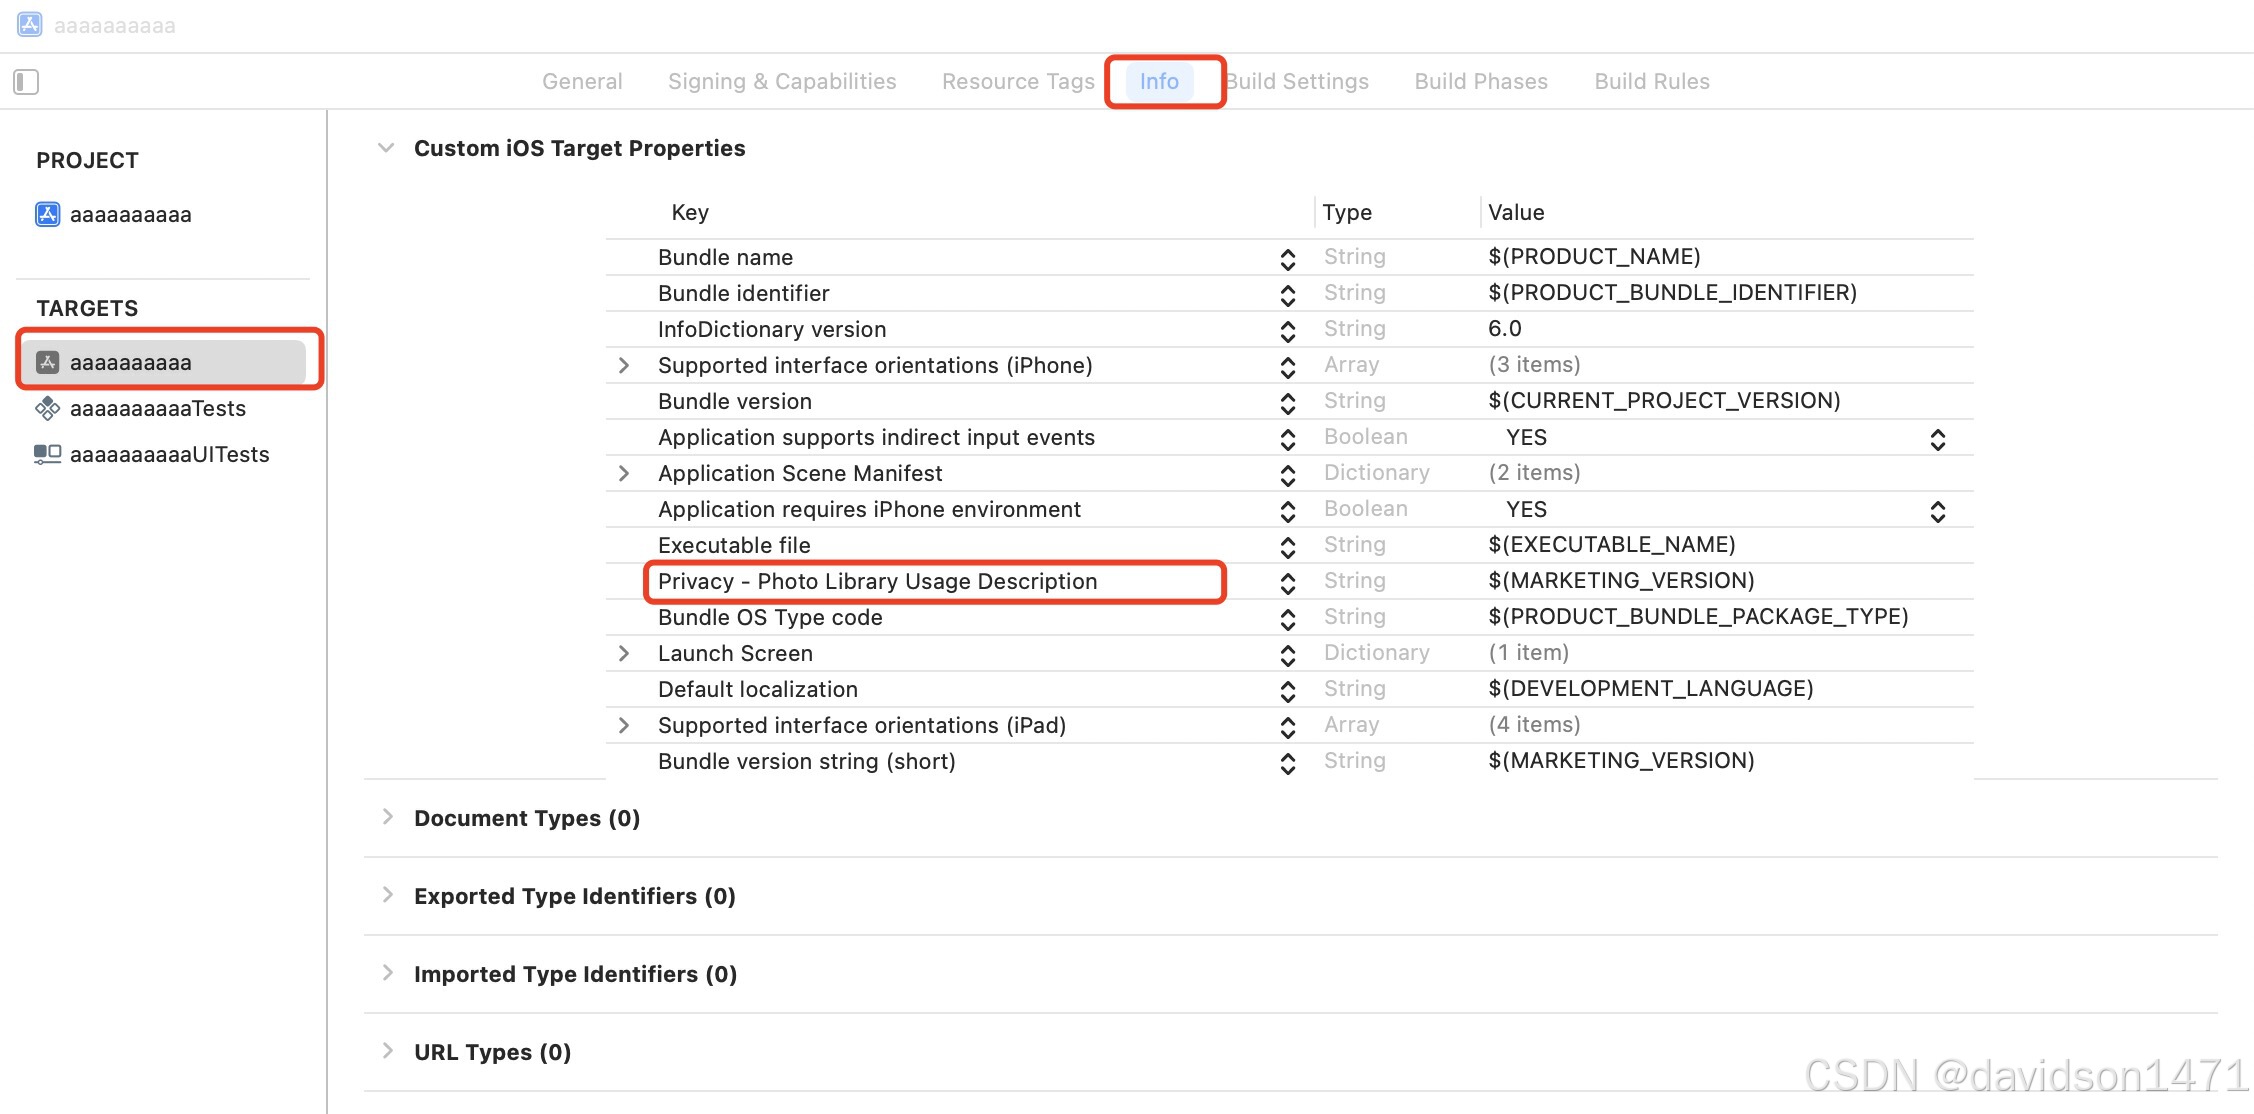
Task: Click the project icon in title bar
Action: tap(30, 24)
